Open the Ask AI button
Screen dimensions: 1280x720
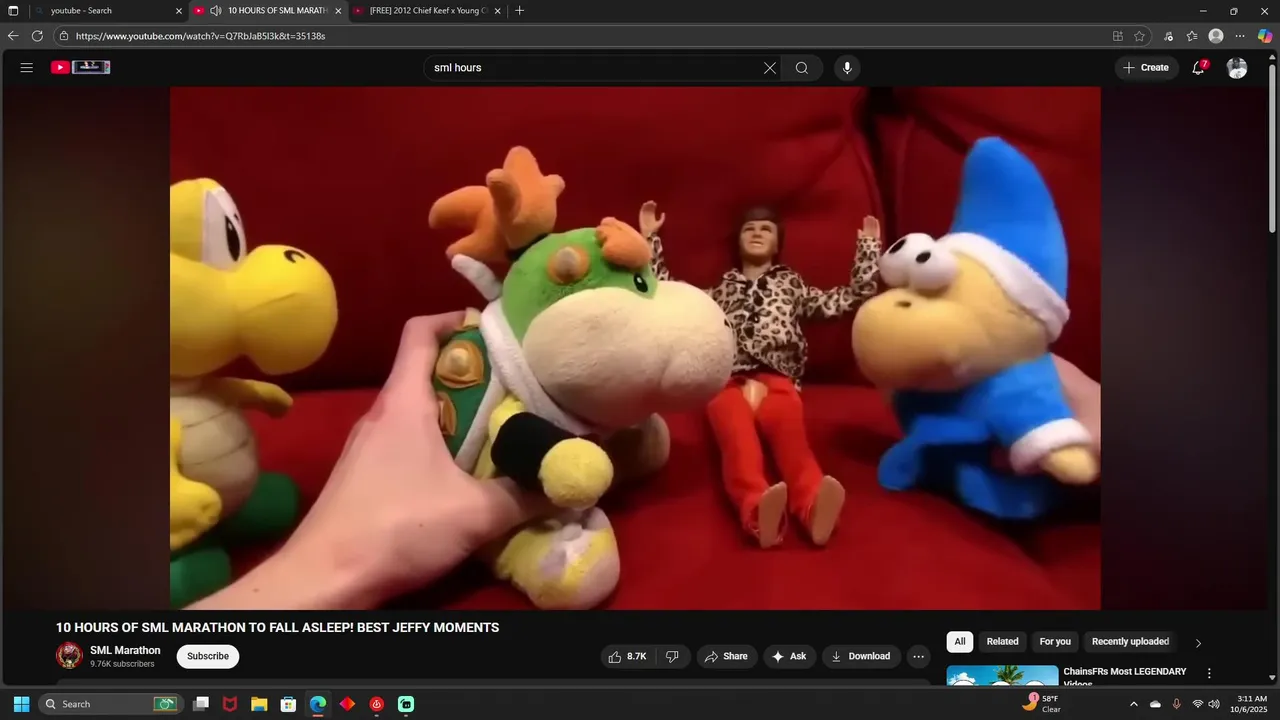(789, 656)
